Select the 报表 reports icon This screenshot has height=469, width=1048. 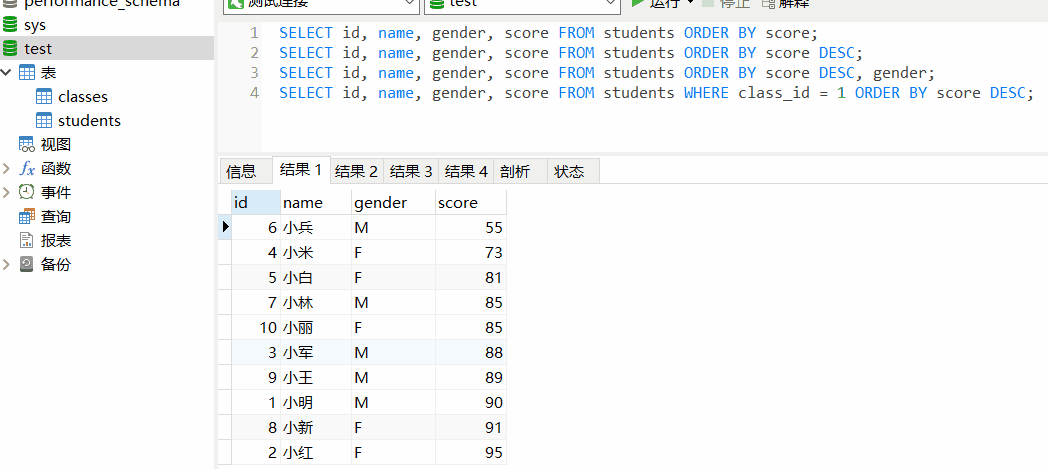[x=27, y=241]
